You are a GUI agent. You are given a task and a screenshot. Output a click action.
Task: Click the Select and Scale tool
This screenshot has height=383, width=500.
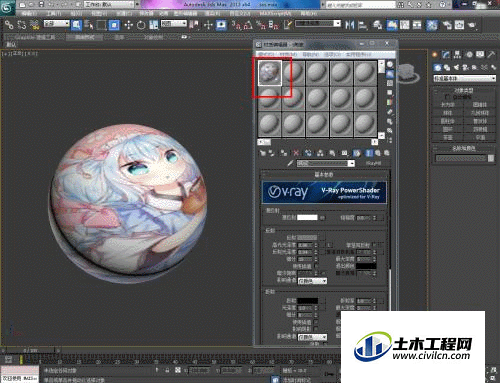click(154, 25)
